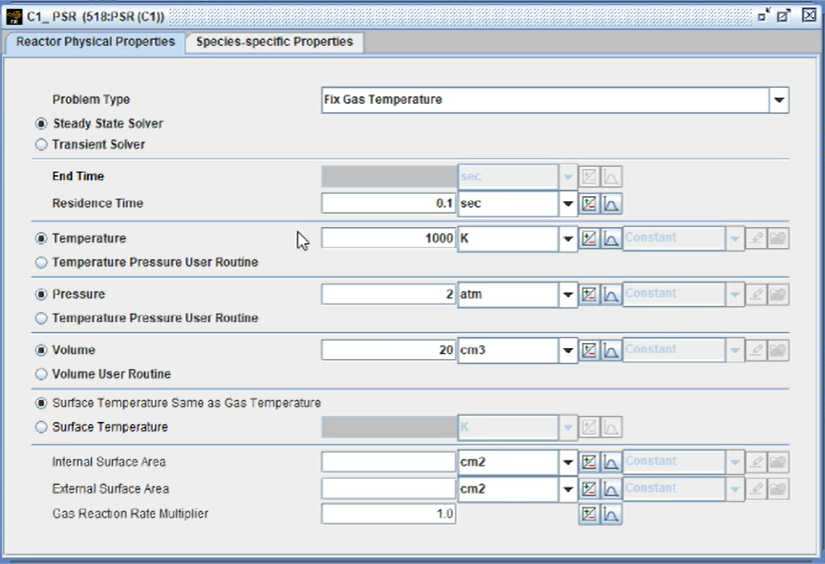Click the open-file icon in Temperature row

(778, 238)
